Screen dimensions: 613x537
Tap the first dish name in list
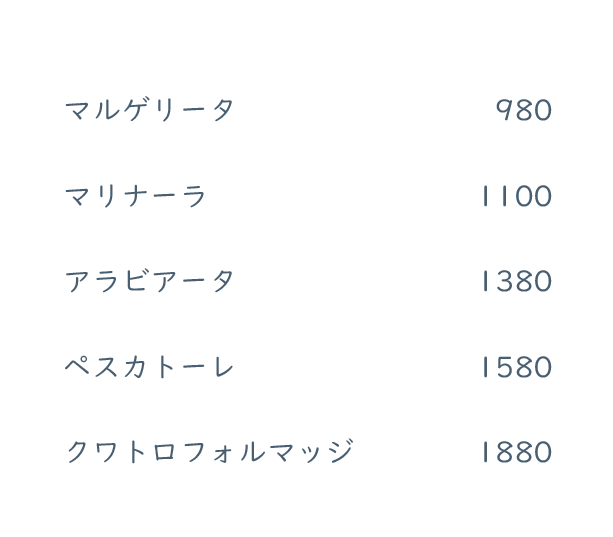(149, 110)
